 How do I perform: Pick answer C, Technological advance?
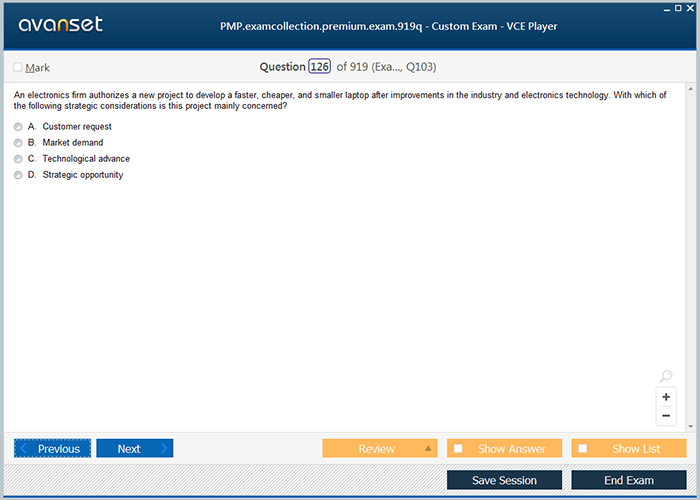pyautogui.click(x=18, y=159)
